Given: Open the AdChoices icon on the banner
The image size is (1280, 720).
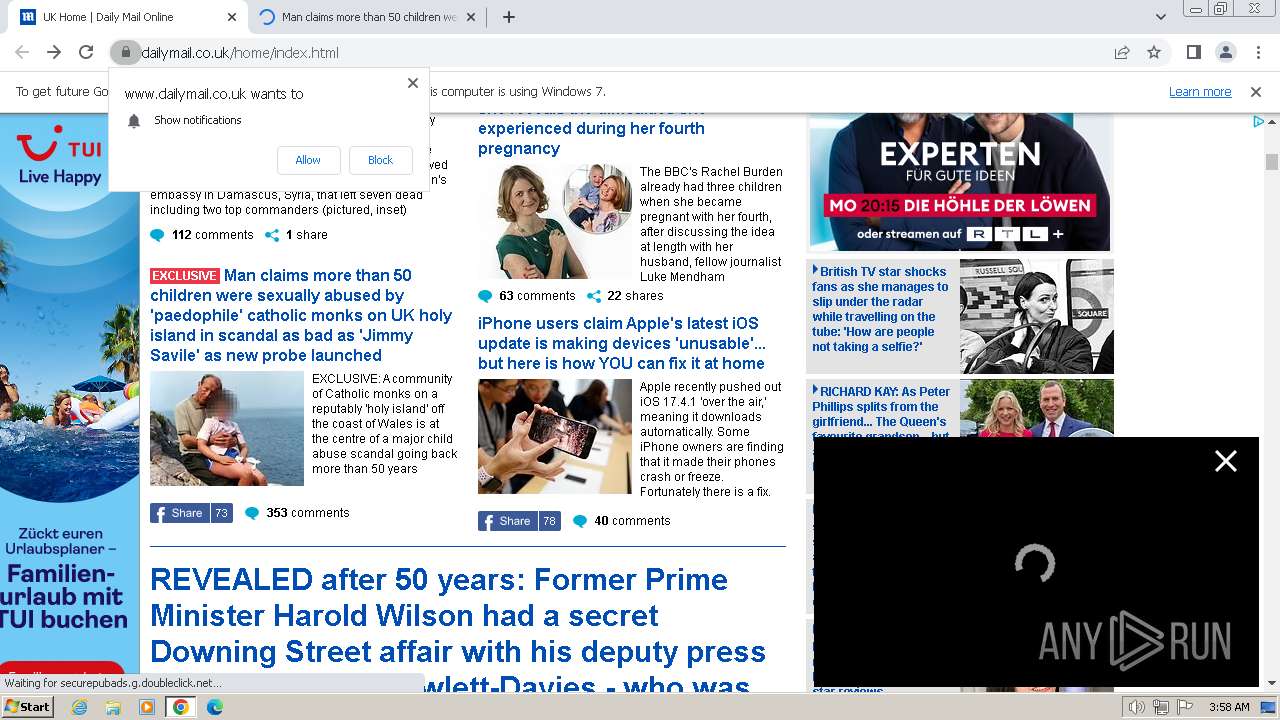Looking at the screenshot, I should coord(1259,122).
